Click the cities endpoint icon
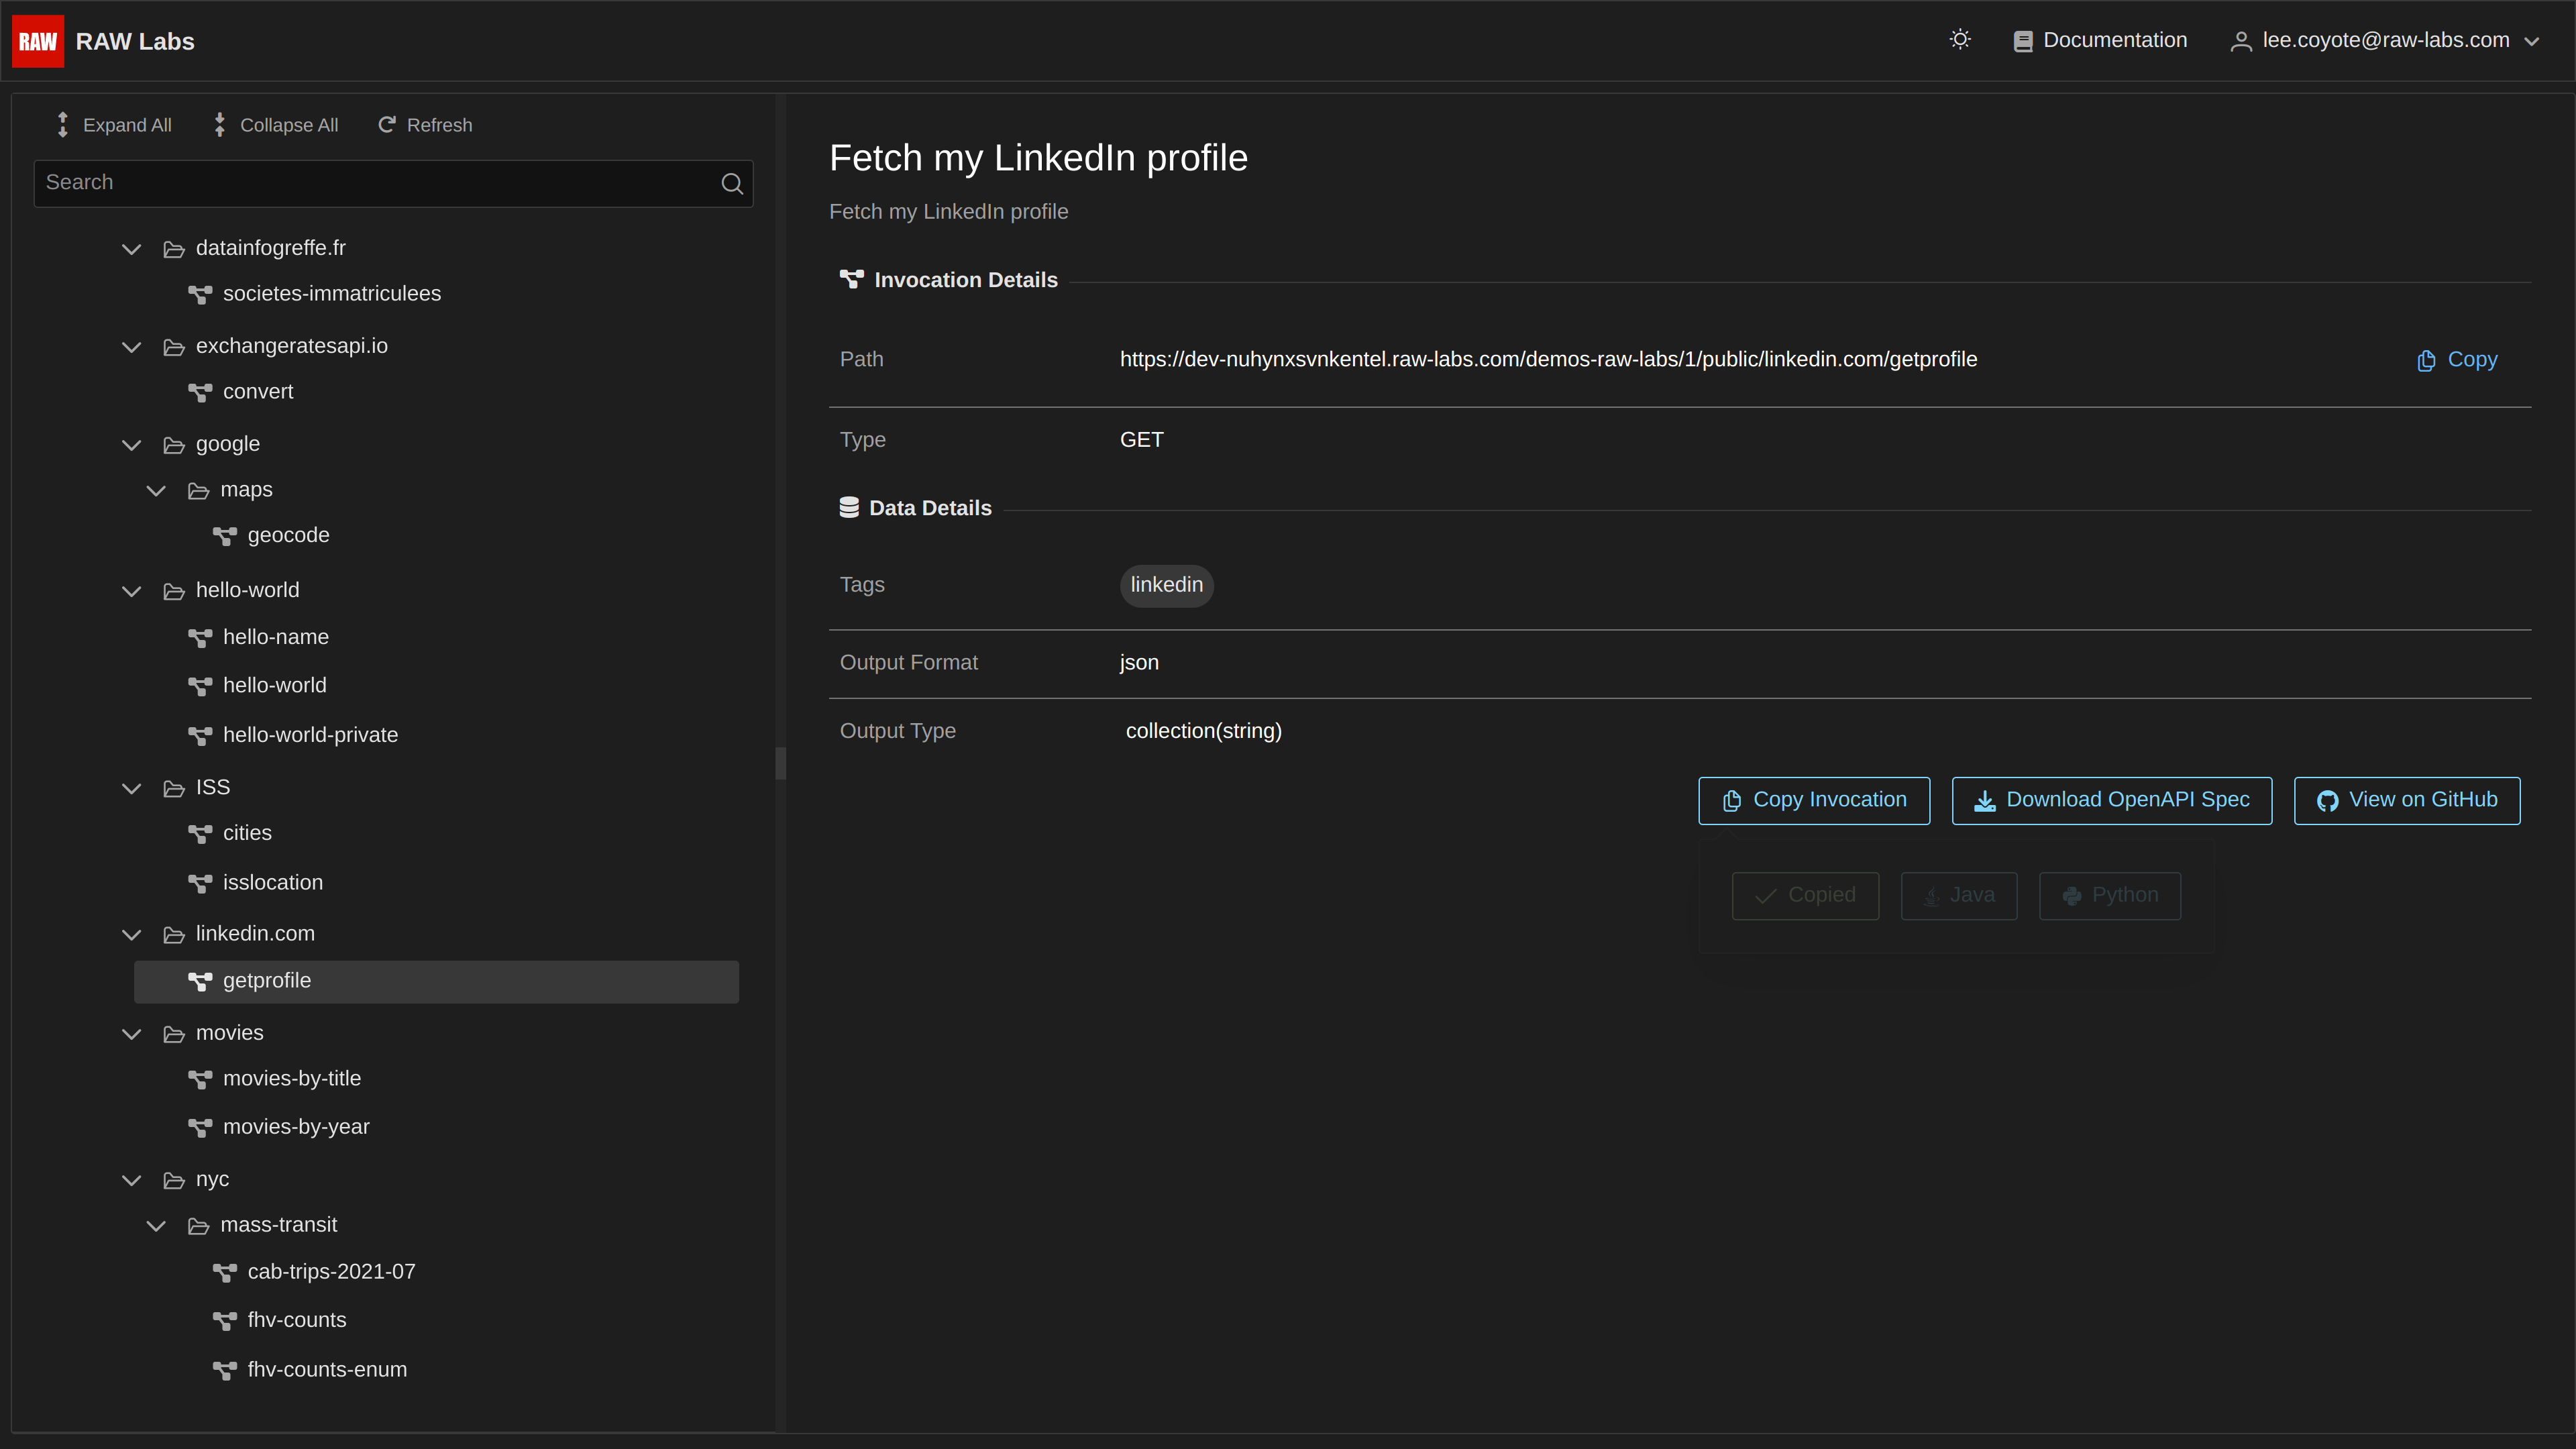Screen dimensions: 2576x1449 (x=200, y=833)
